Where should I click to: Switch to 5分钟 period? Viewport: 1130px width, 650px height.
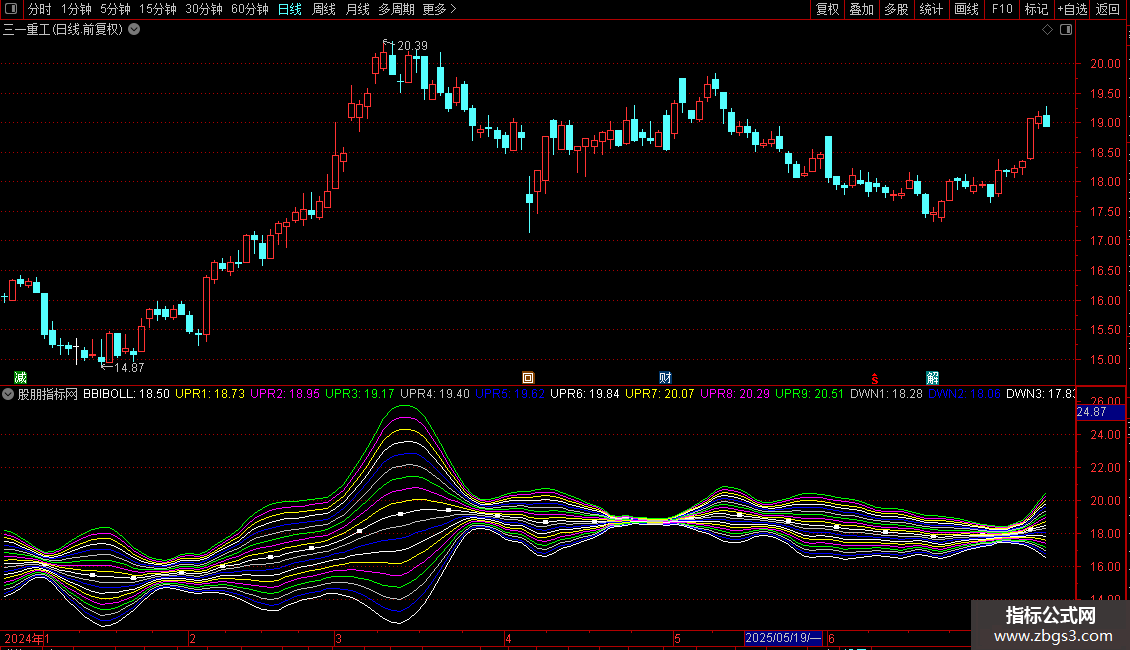115,9
